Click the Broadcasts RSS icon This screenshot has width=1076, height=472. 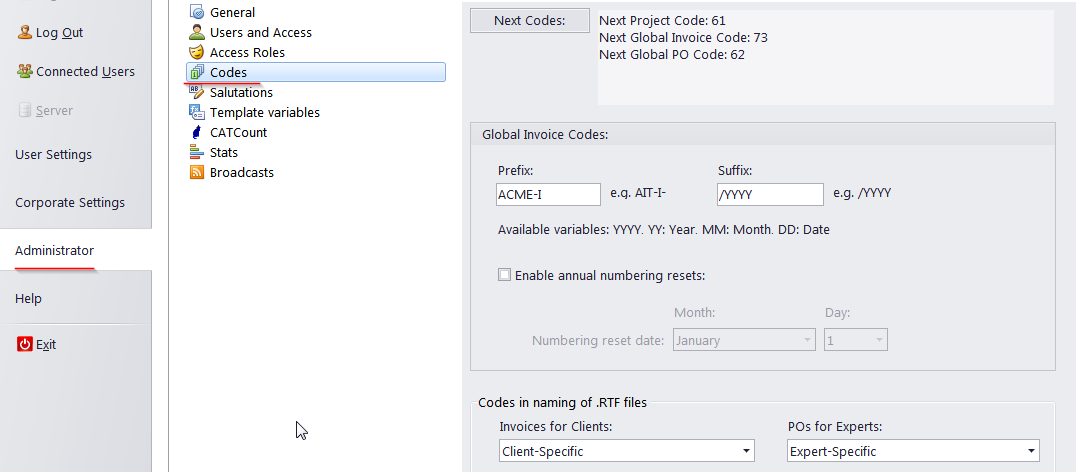click(x=197, y=172)
